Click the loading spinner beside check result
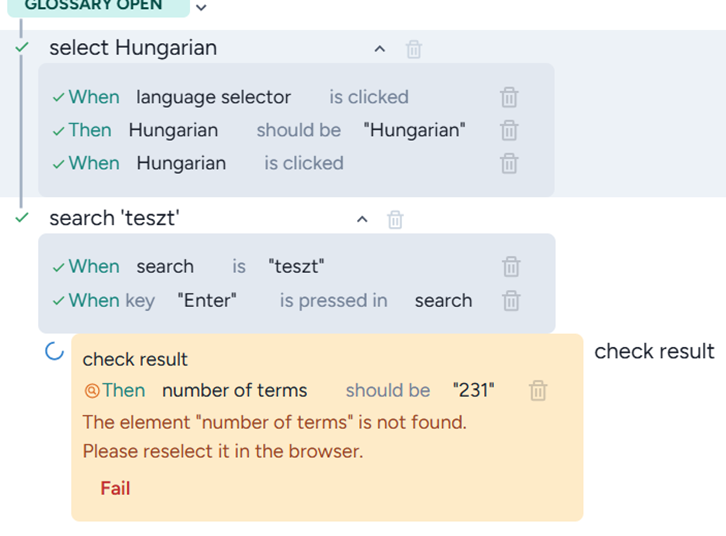The height and width of the screenshot is (536, 726). coord(55,351)
